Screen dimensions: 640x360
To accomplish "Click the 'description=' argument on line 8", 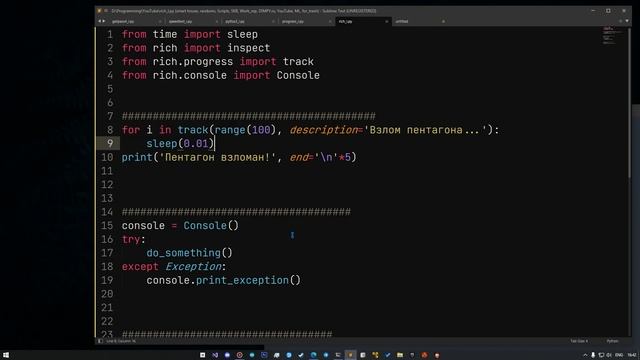I will (x=327, y=130).
